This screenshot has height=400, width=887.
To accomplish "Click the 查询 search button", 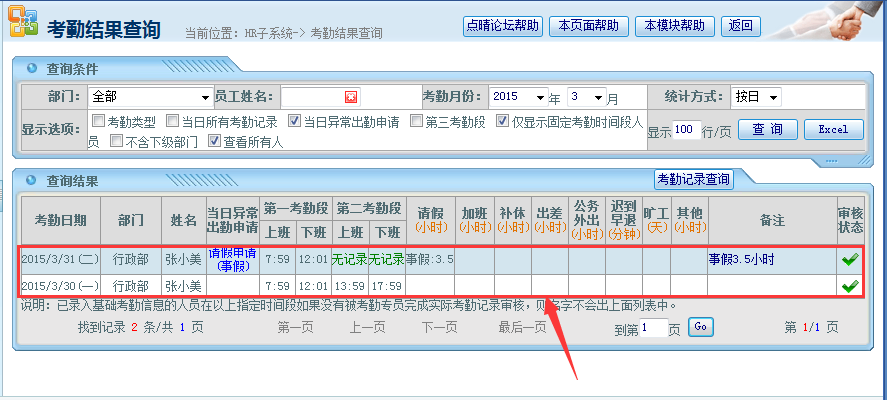I will [x=768, y=130].
